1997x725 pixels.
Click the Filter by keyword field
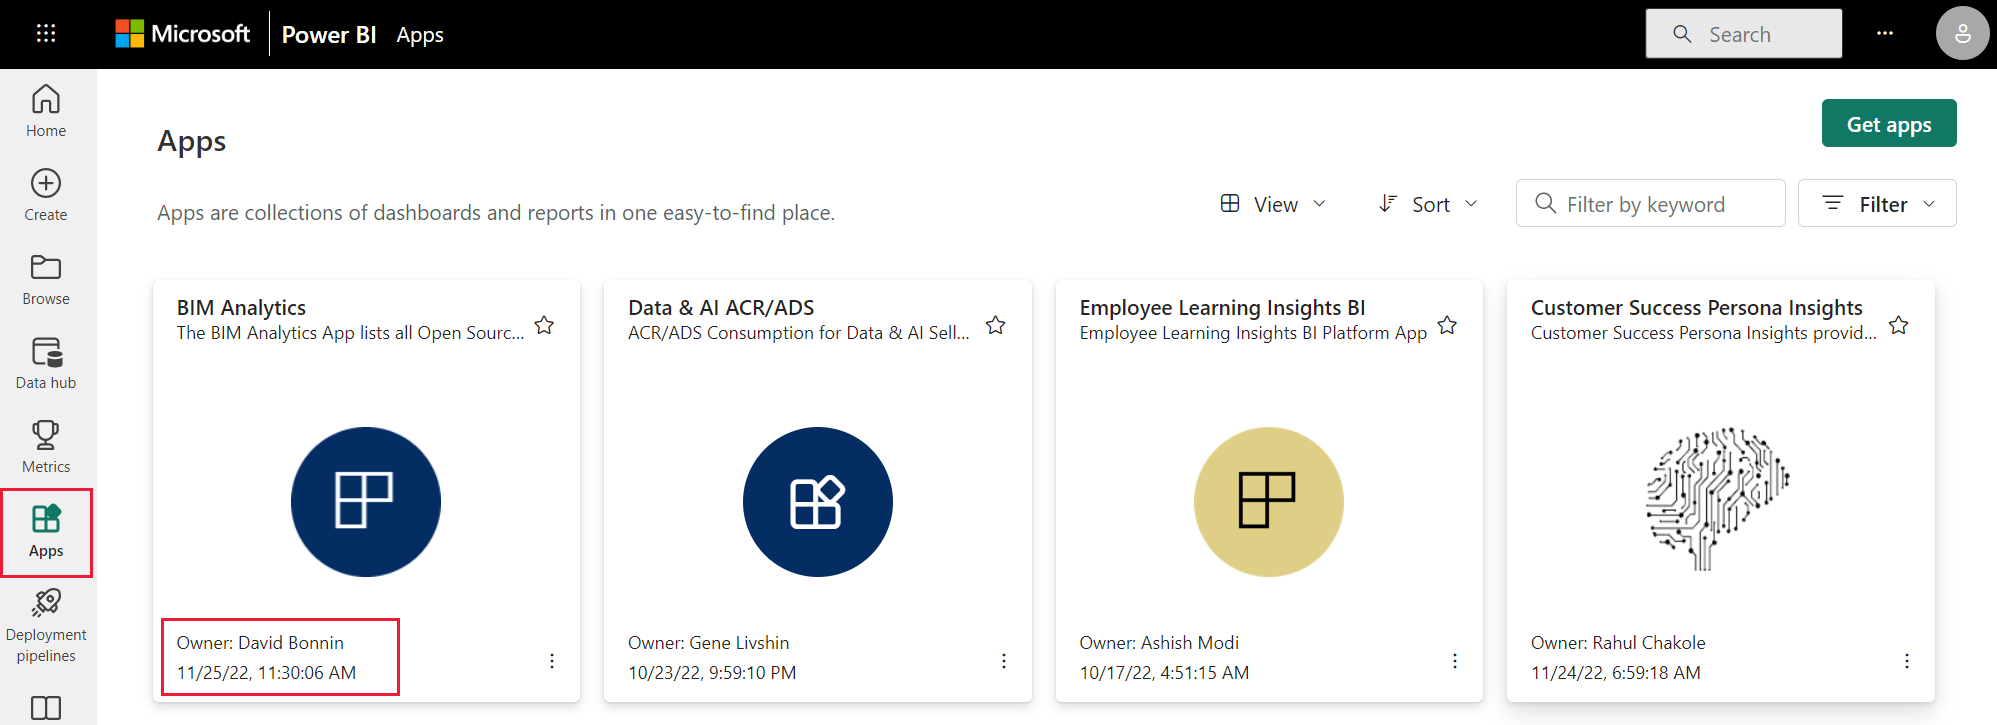(x=1650, y=204)
